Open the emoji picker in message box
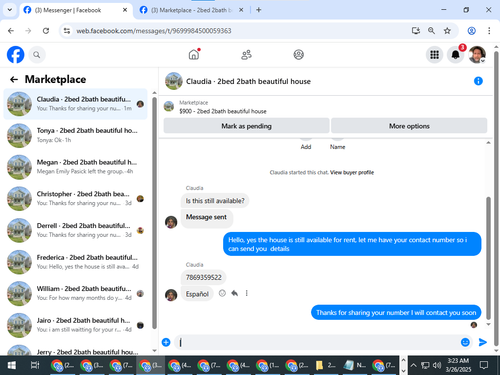 465,342
